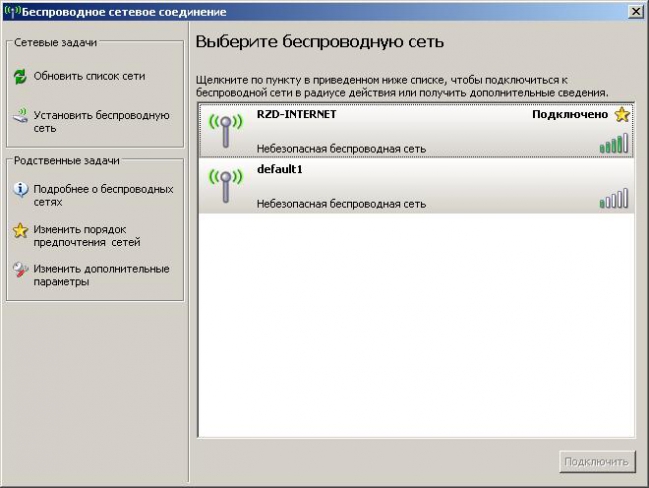The width and height of the screenshot is (649, 488).
Task: Open 'Обновить список сети' link
Action: (x=89, y=76)
